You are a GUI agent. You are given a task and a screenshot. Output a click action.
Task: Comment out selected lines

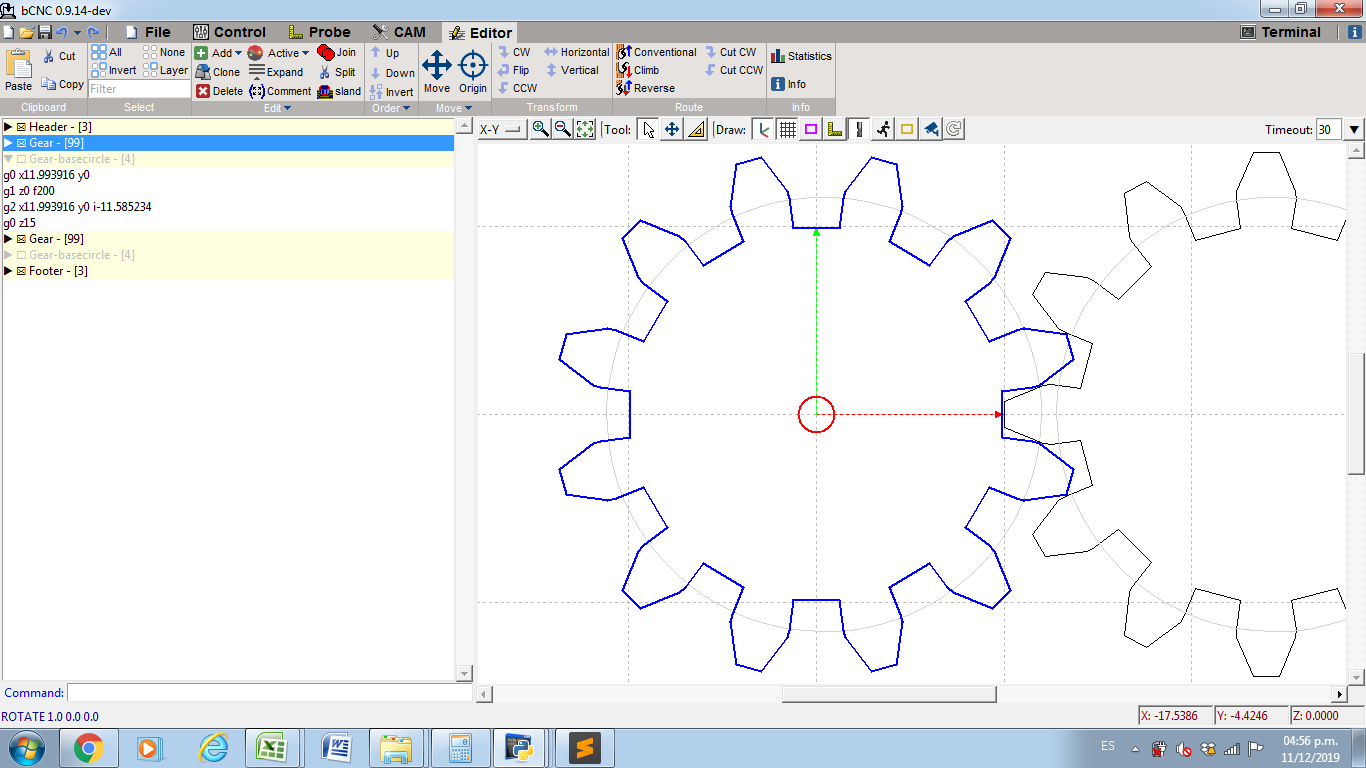click(280, 91)
